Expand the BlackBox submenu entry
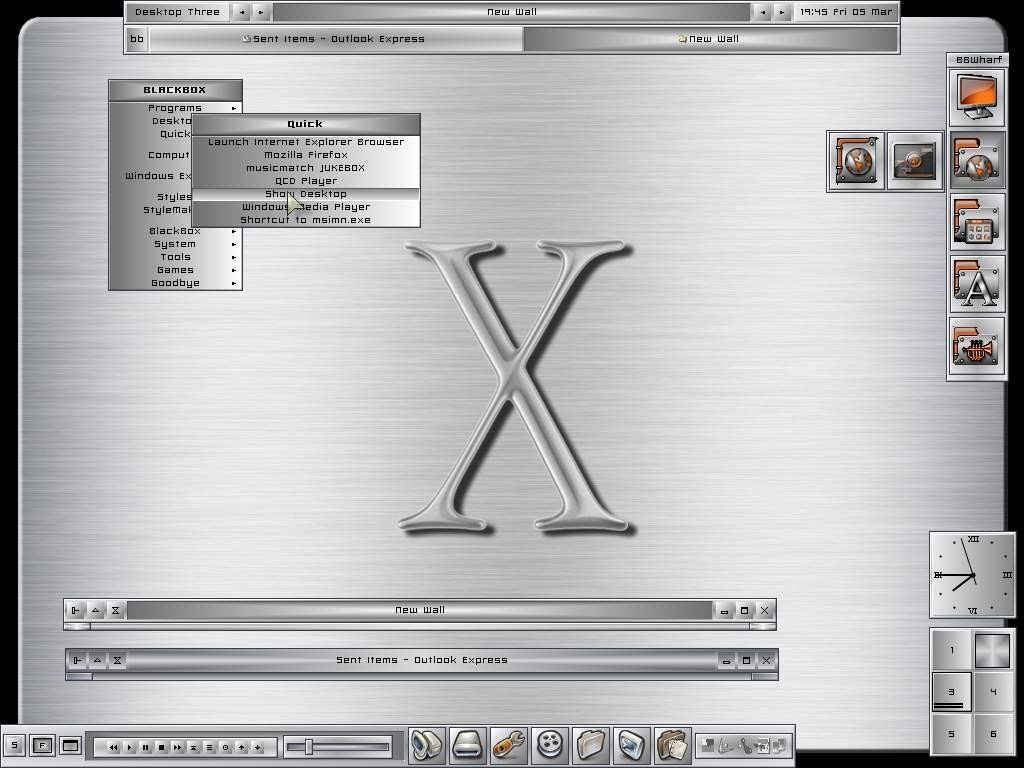This screenshot has height=768, width=1024. [x=175, y=231]
